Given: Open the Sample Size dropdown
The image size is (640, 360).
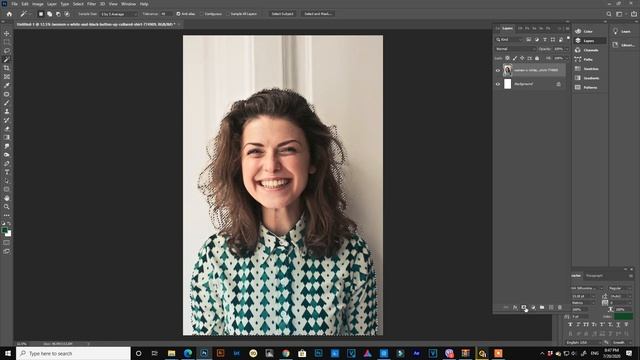Looking at the screenshot, I should (x=119, y=14).
